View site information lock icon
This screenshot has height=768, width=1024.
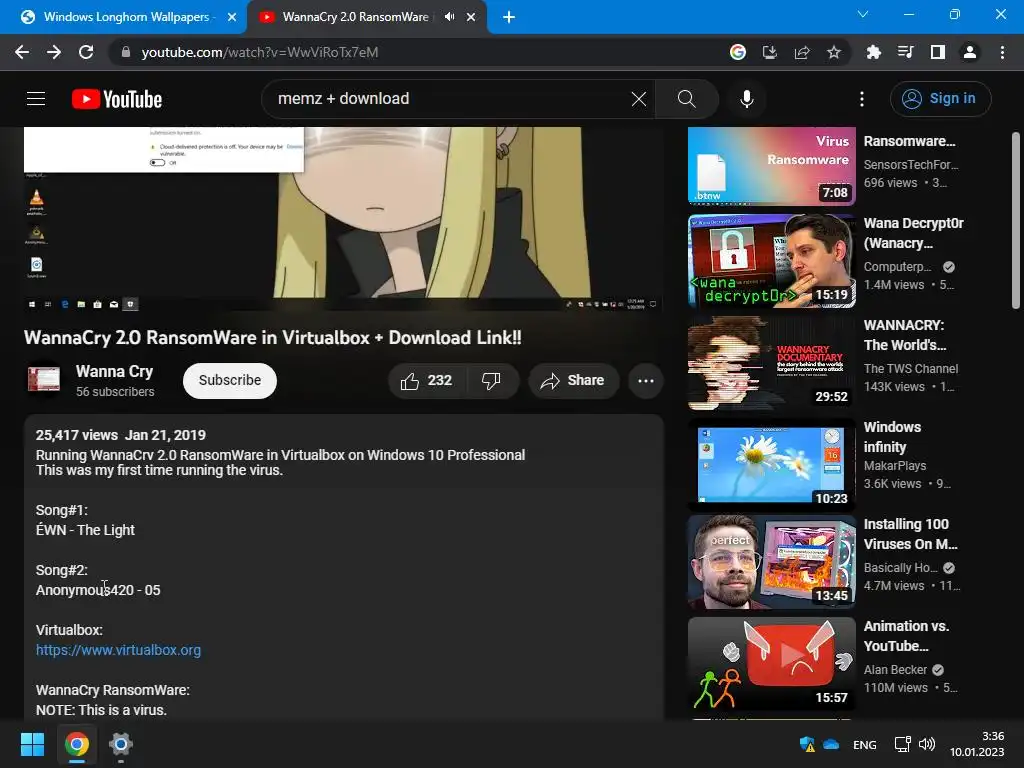click(126, 52)
